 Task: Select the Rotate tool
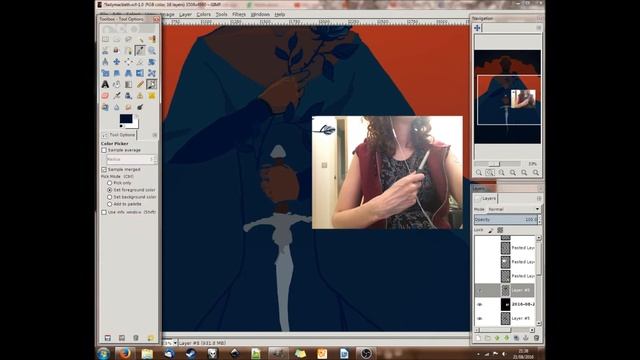pos(151,62)
